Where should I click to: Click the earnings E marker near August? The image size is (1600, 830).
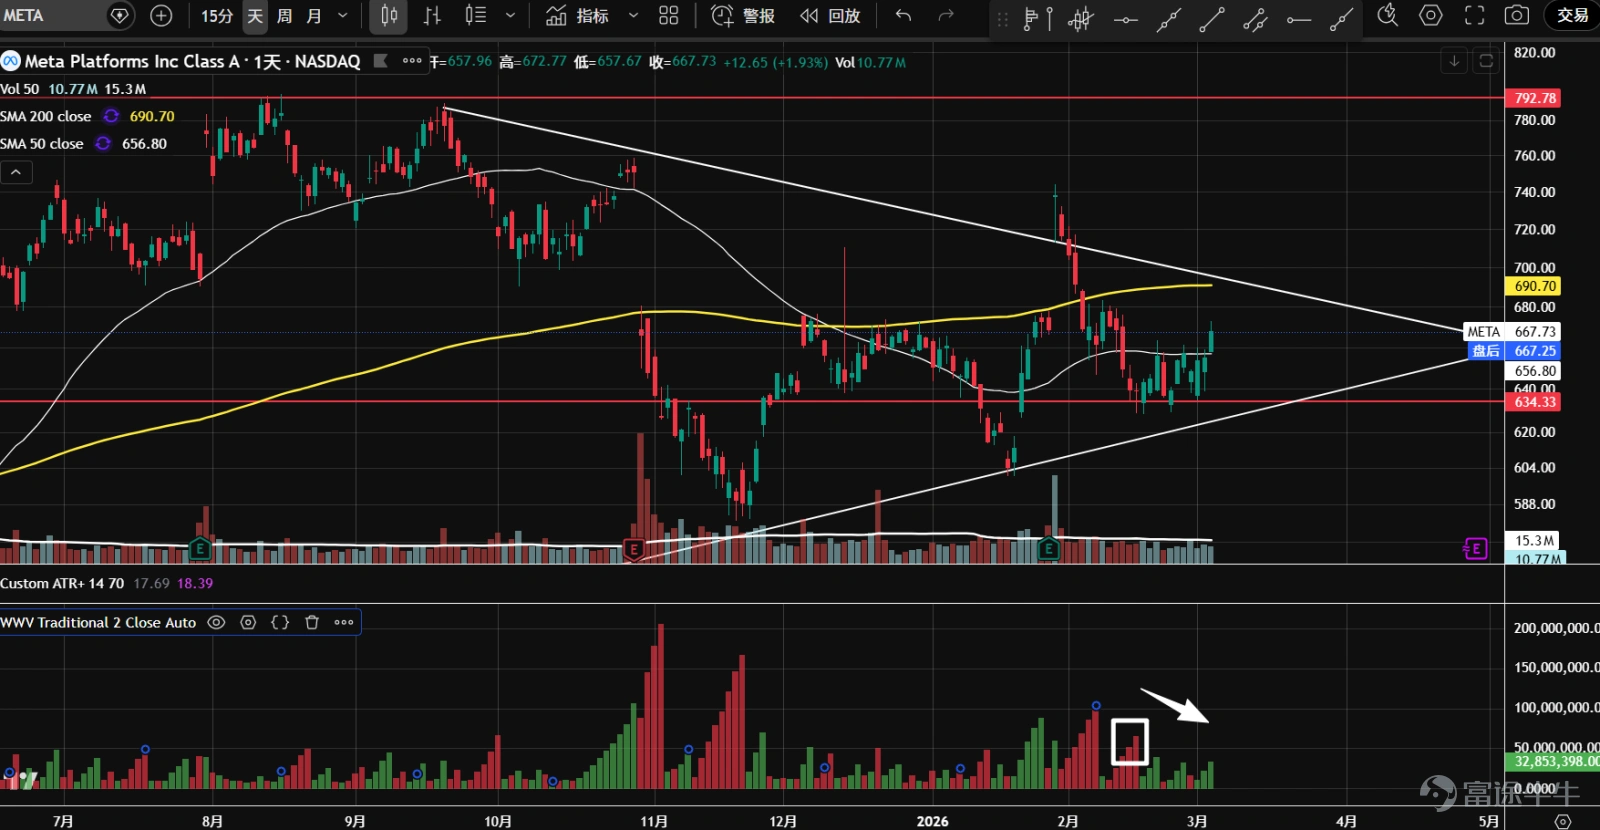coord(200,548)
